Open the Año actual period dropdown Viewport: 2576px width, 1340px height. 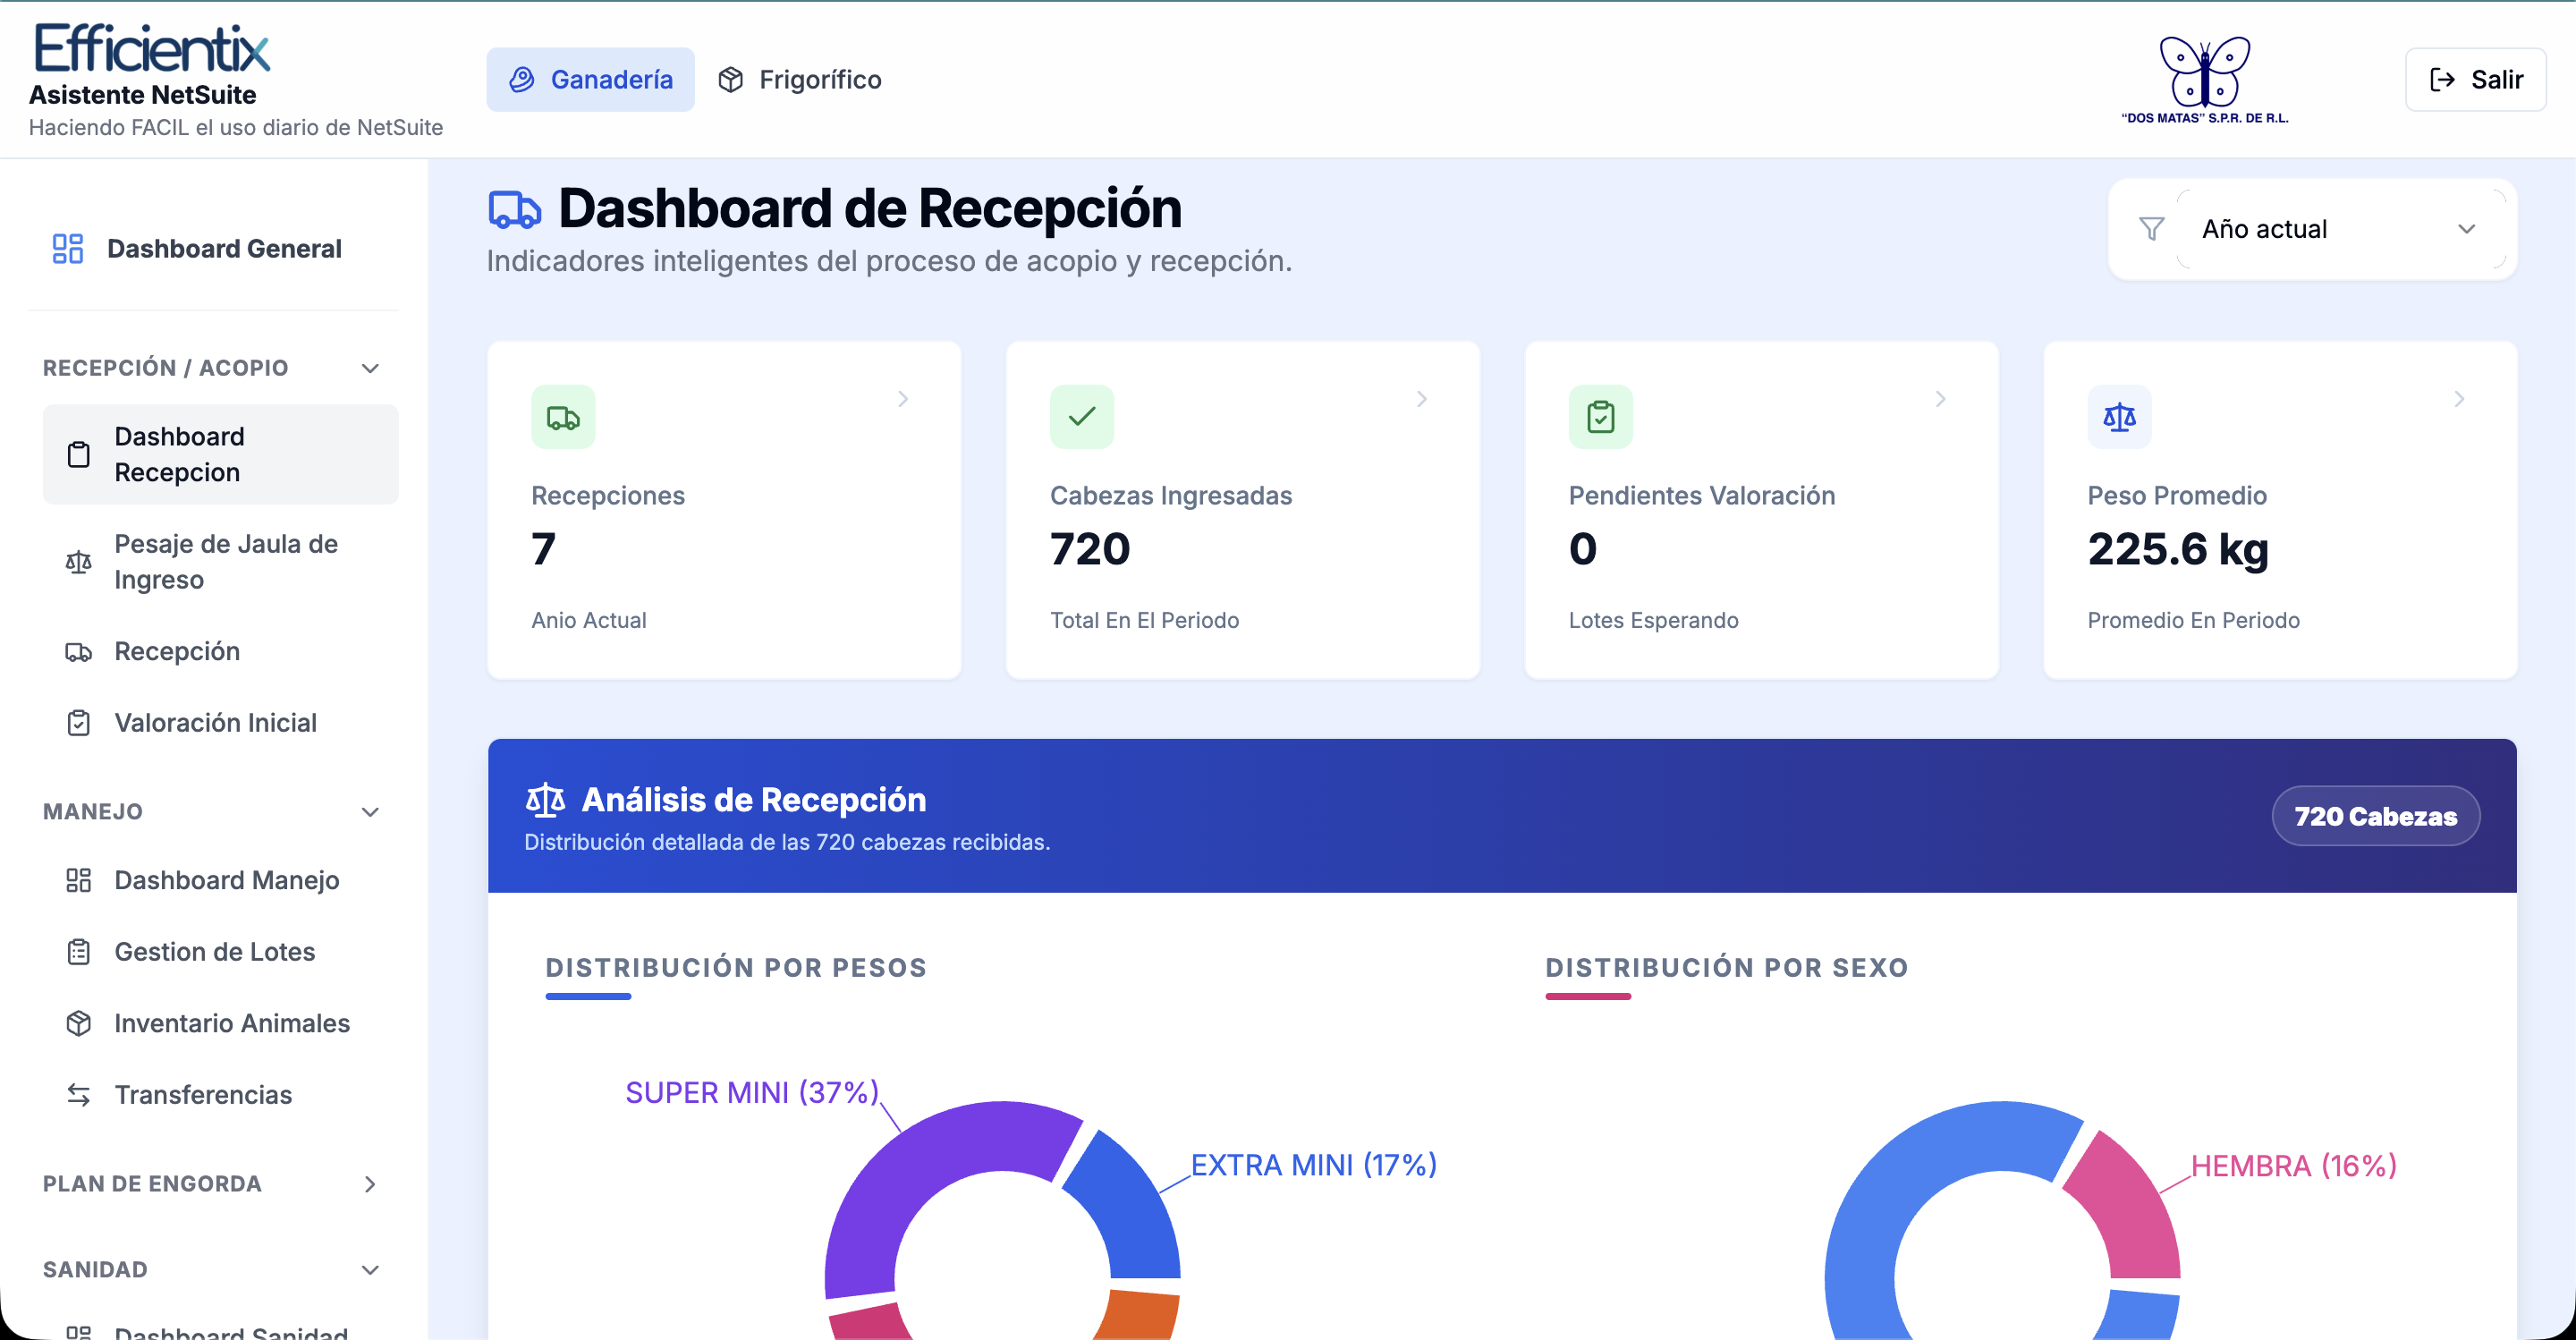2340,229
